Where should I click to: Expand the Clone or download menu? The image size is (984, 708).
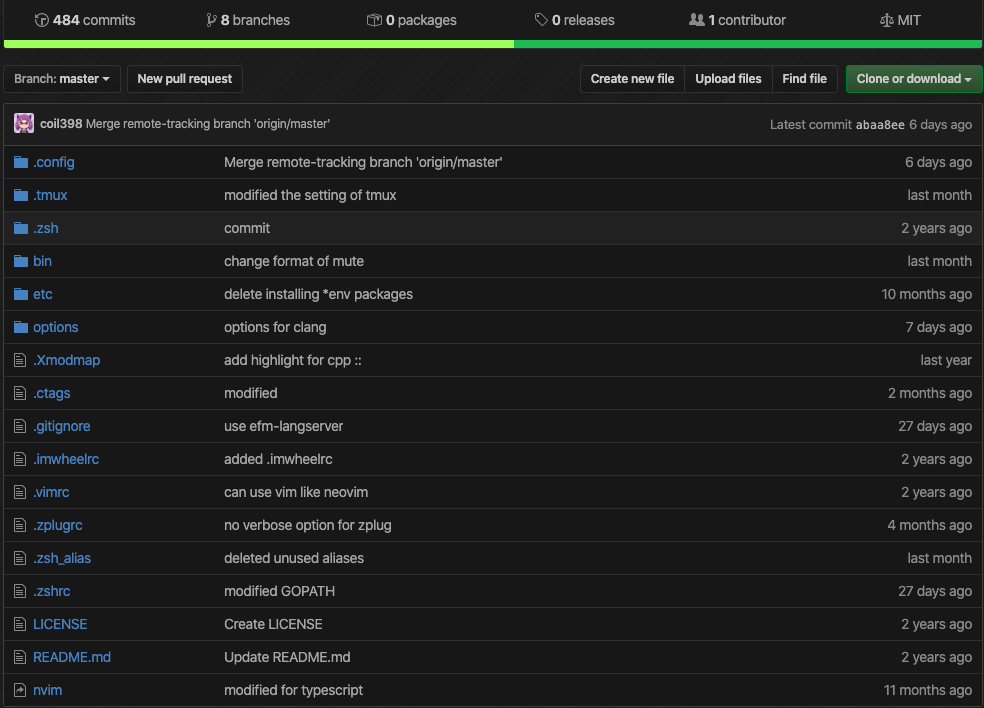pos(914,79)
